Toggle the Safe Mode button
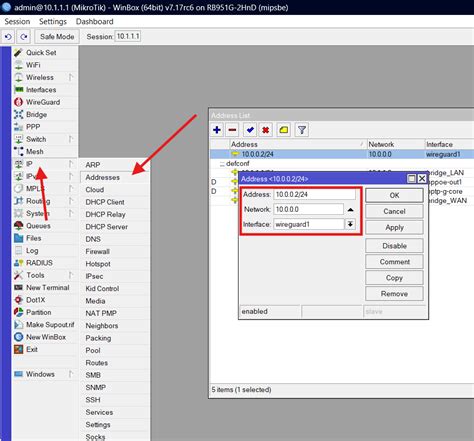Viewport: 474px width, 441px height. point(57,37)
